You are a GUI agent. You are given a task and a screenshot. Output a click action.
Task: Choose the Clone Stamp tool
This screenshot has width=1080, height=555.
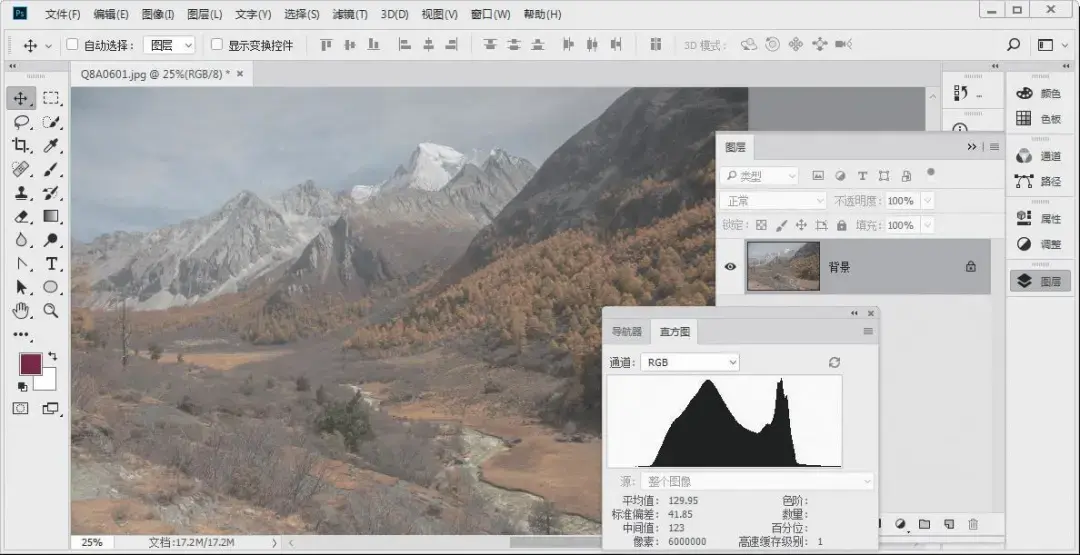click(x=21, y=193)
